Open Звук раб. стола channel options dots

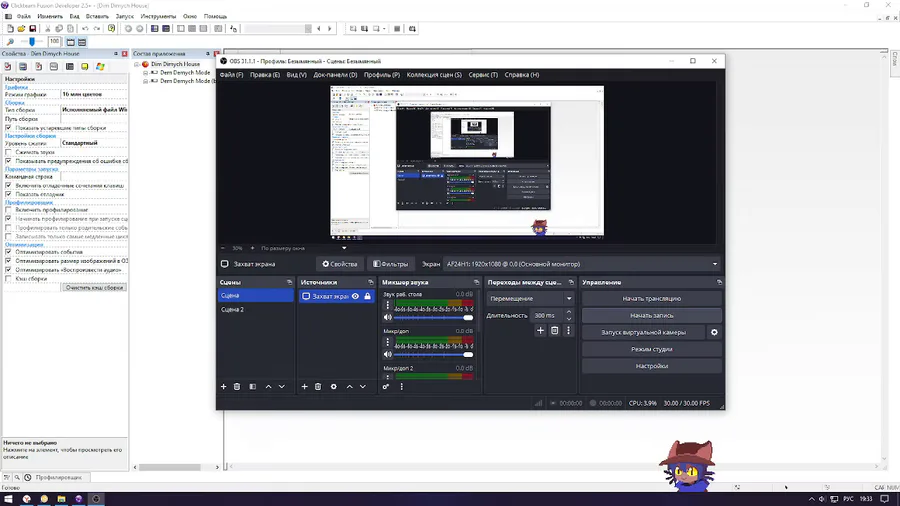[387, 305]
